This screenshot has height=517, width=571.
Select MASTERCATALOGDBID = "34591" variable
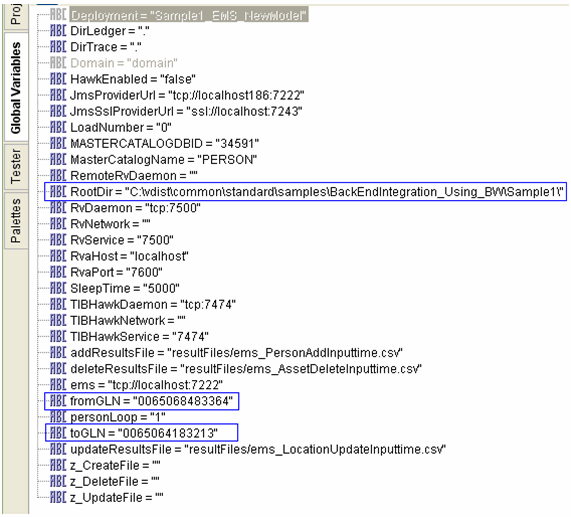coord(165,143)
